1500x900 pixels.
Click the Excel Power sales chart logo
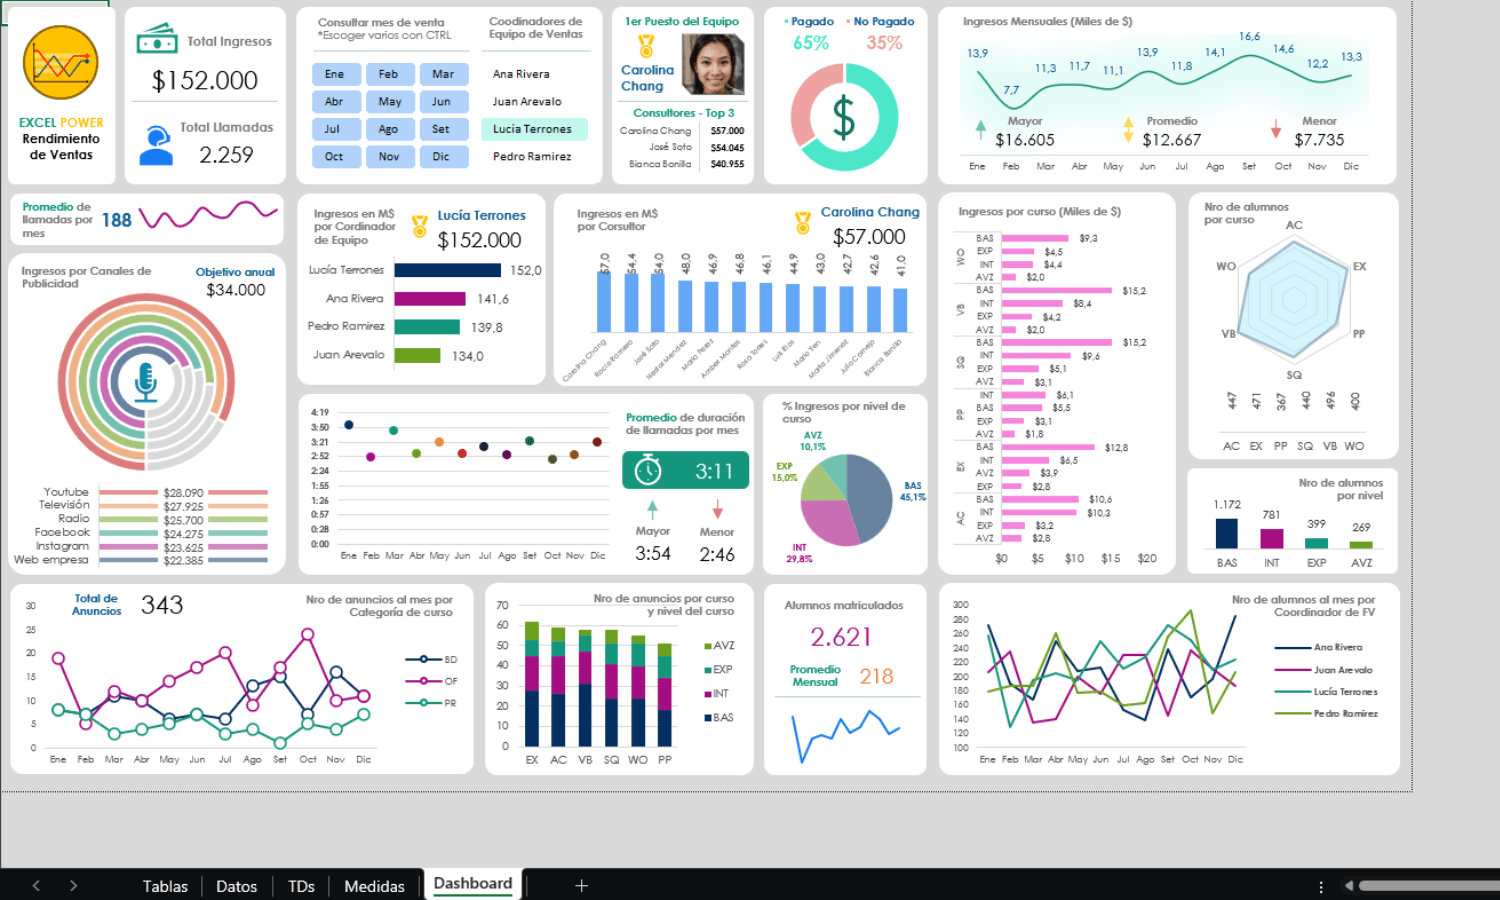(x=61, y=63)
